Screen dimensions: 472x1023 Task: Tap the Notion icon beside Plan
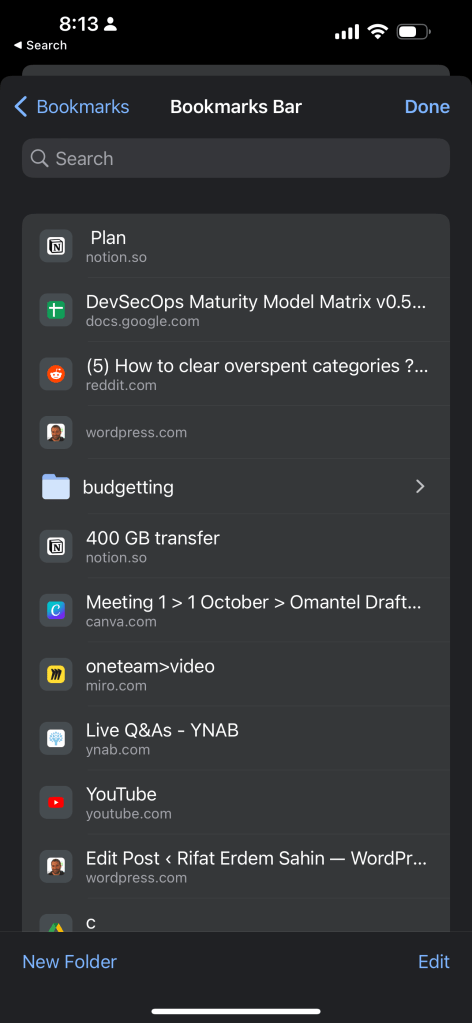(x=56, y=246)
